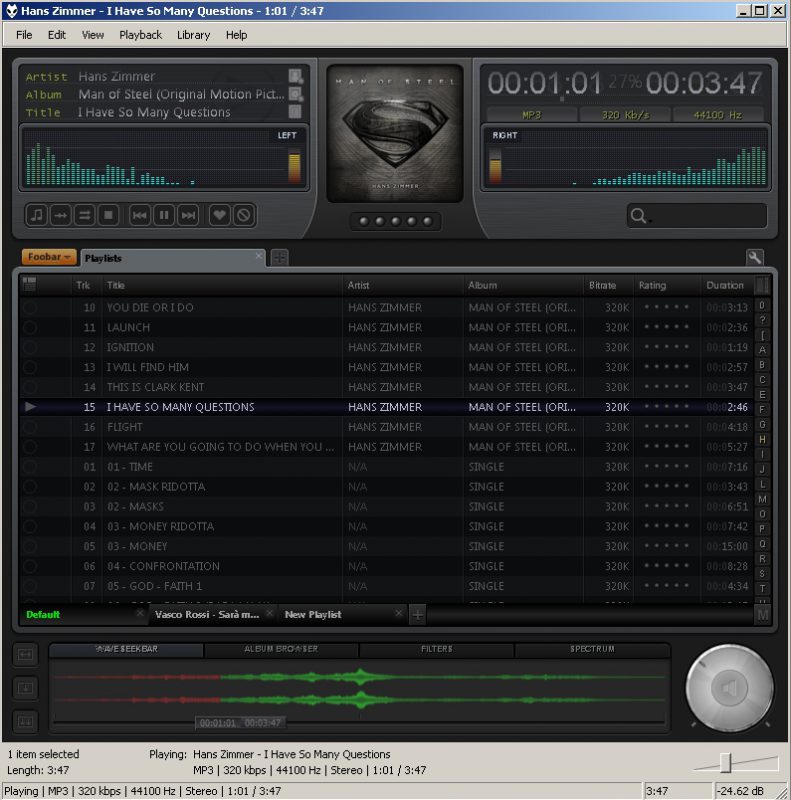Viewport: 791px width, 800px height.
Task: Click the playlist layout icon in header corner
Action: click(x=30, y=284)
